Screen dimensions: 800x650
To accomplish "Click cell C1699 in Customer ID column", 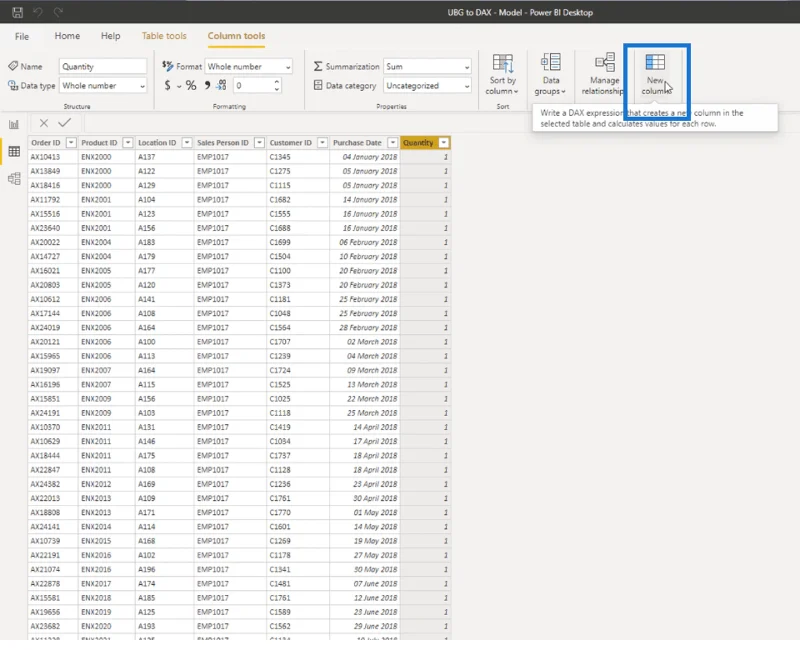I will click(280, 242).
